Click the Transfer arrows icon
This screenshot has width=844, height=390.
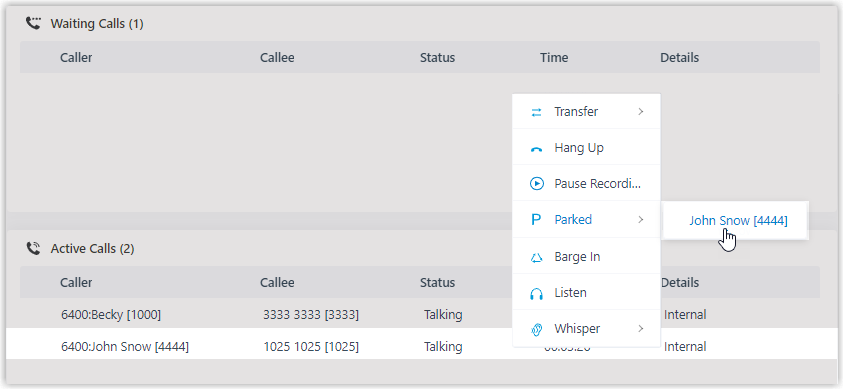click(536, 112)
